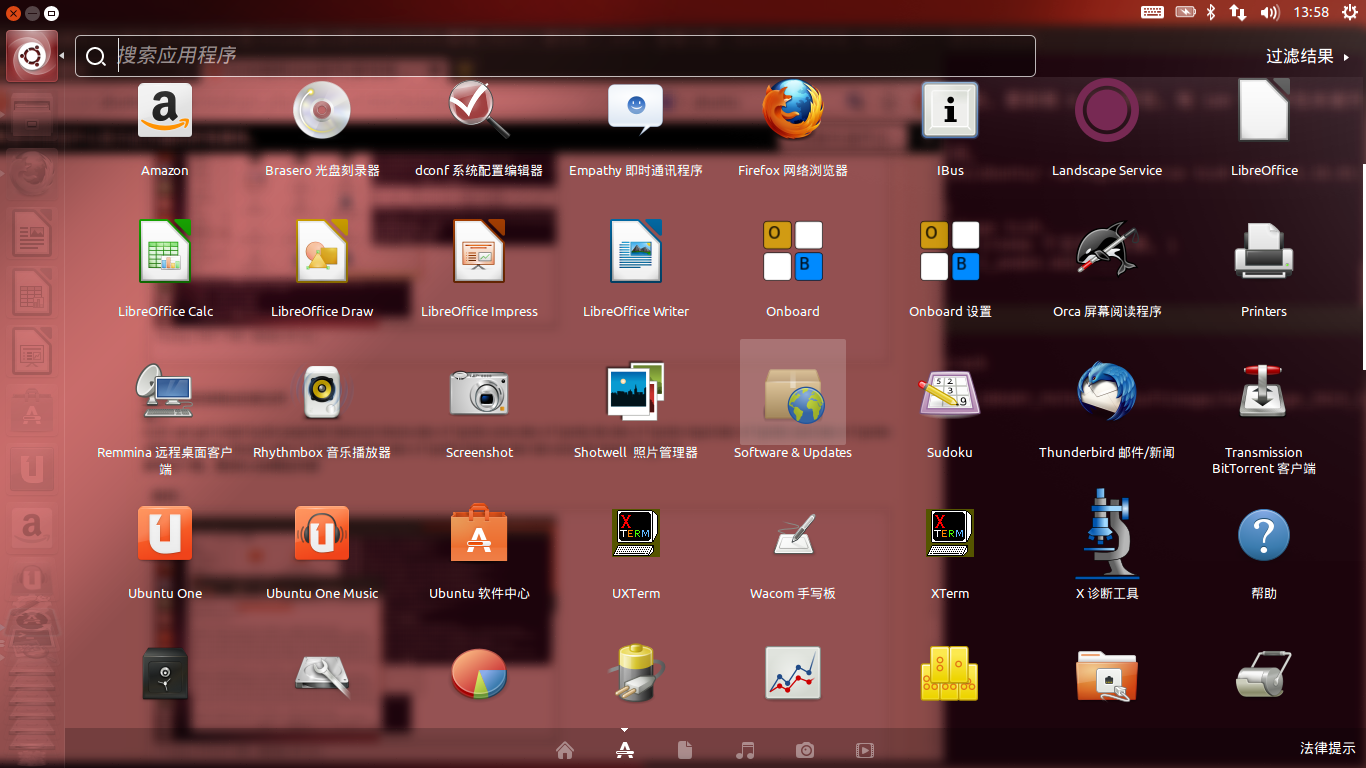
Task: Open the Amazon application
Action: pyautogui.click(x=165, y=111)
